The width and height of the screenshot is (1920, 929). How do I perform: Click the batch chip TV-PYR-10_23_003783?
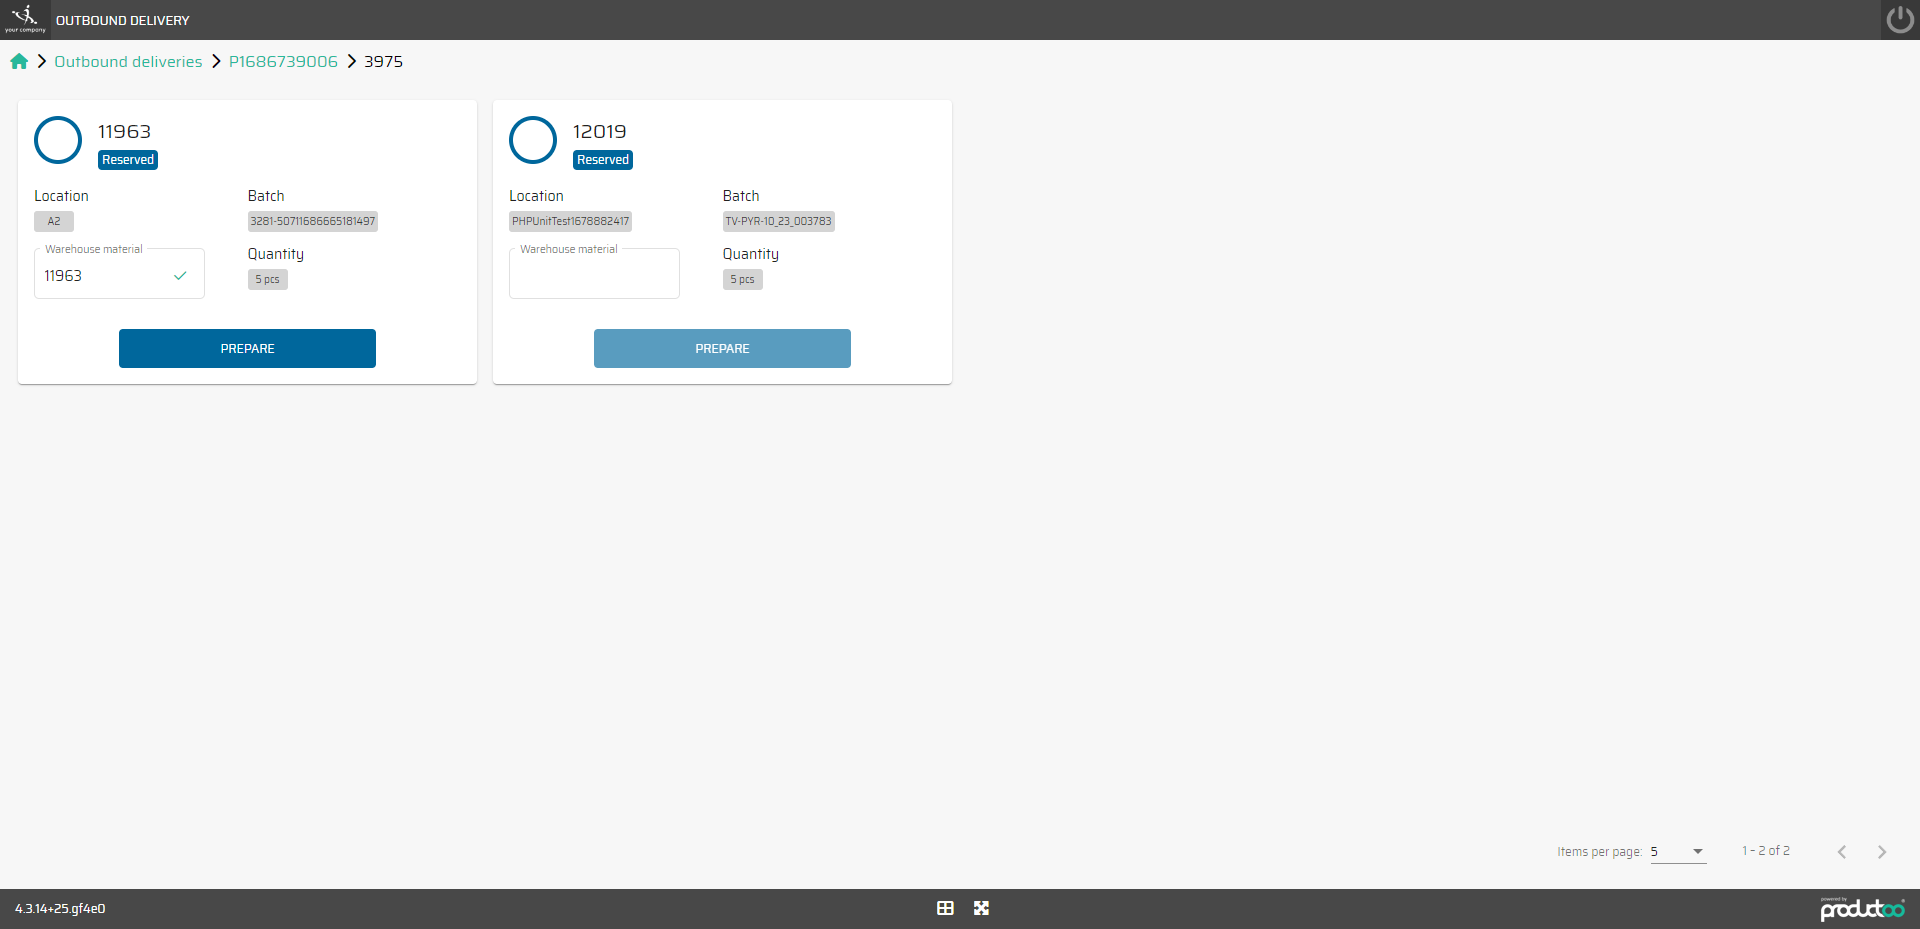(778, 222)
